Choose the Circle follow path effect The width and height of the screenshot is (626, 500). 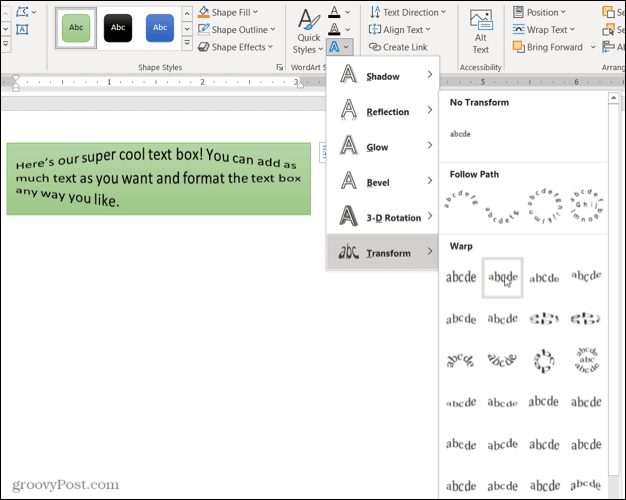point(545,205)
